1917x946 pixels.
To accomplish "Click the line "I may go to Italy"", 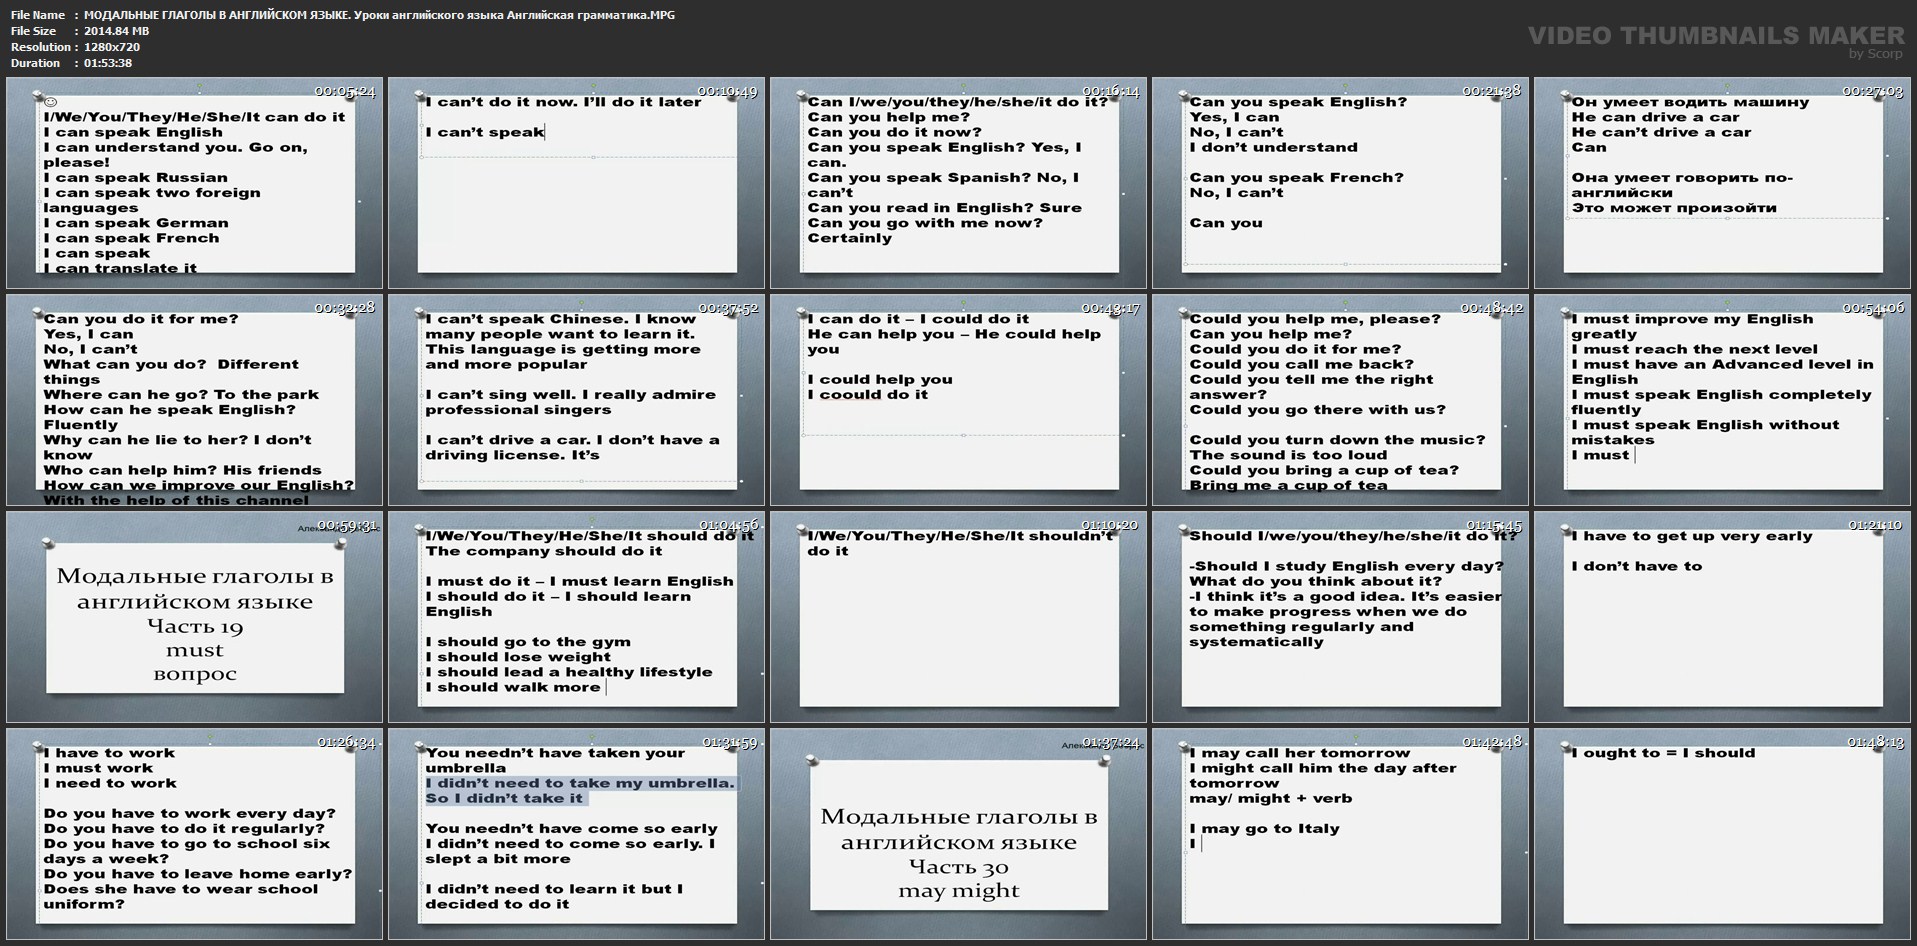I will [x=1264, y=829].
